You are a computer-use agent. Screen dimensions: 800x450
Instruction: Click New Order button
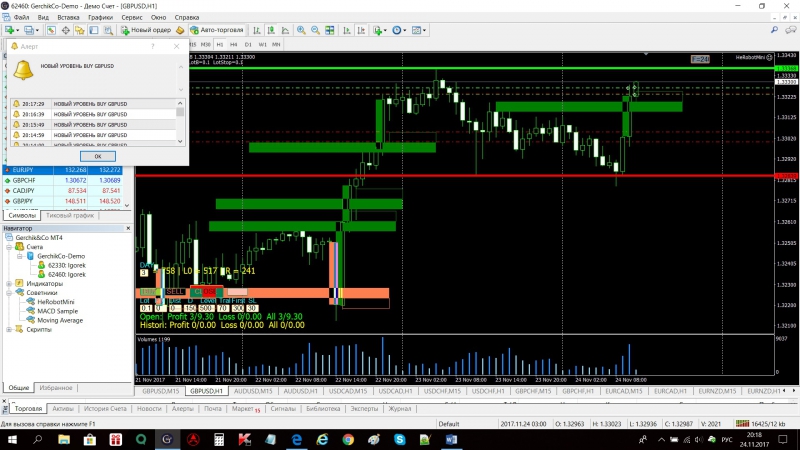tap(146, 30)
